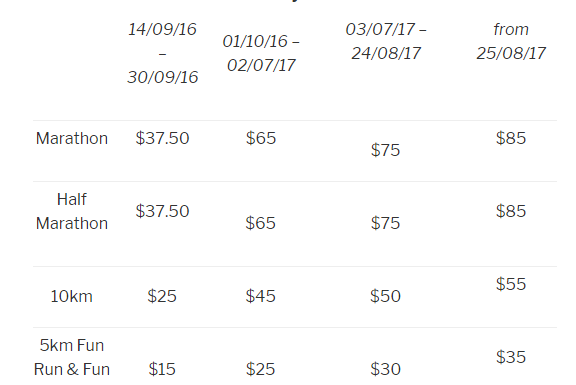Click the Marathon $65 price cell
The image size is (576, 385).
click(x=260, y=138)
